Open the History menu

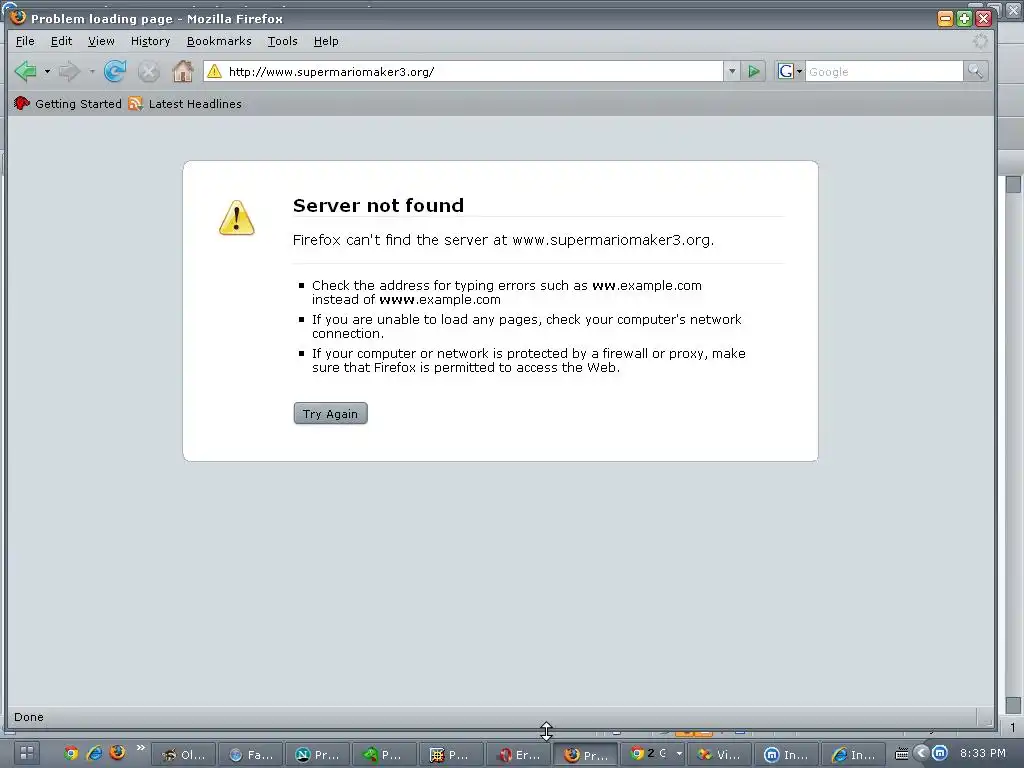pos(150,41)
